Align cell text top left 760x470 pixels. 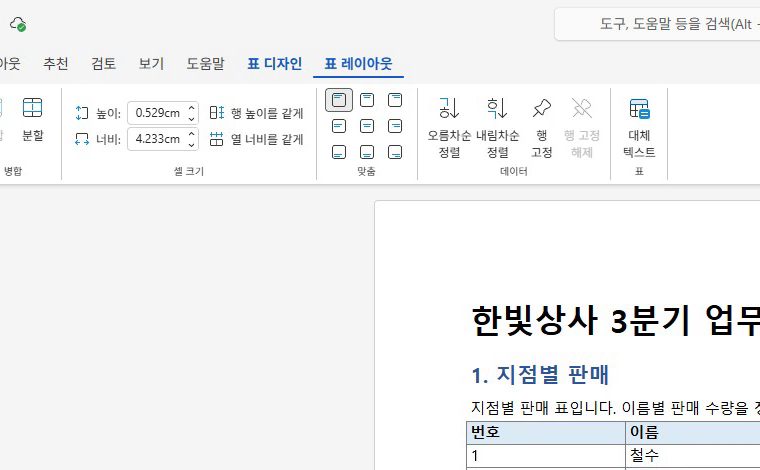click(339, 100)
